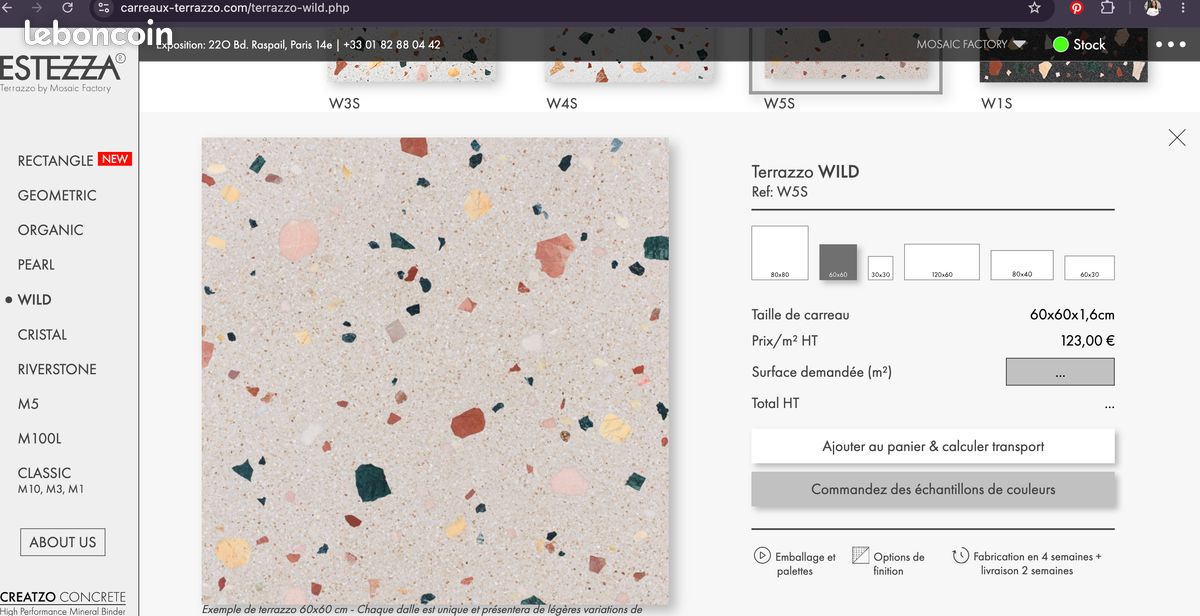Close the product detail panel with X
This screenshot has width=1200, height=616.
tap(1177, 138)
